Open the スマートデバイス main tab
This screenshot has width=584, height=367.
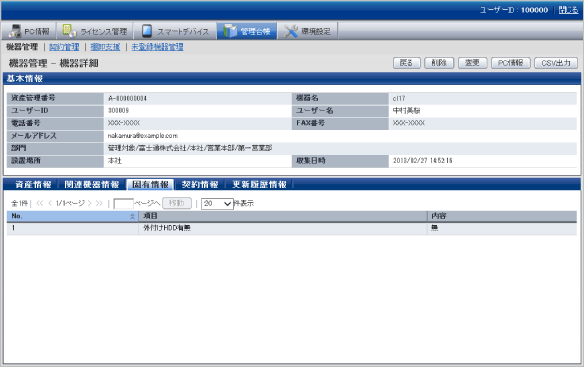pos(175,31)
